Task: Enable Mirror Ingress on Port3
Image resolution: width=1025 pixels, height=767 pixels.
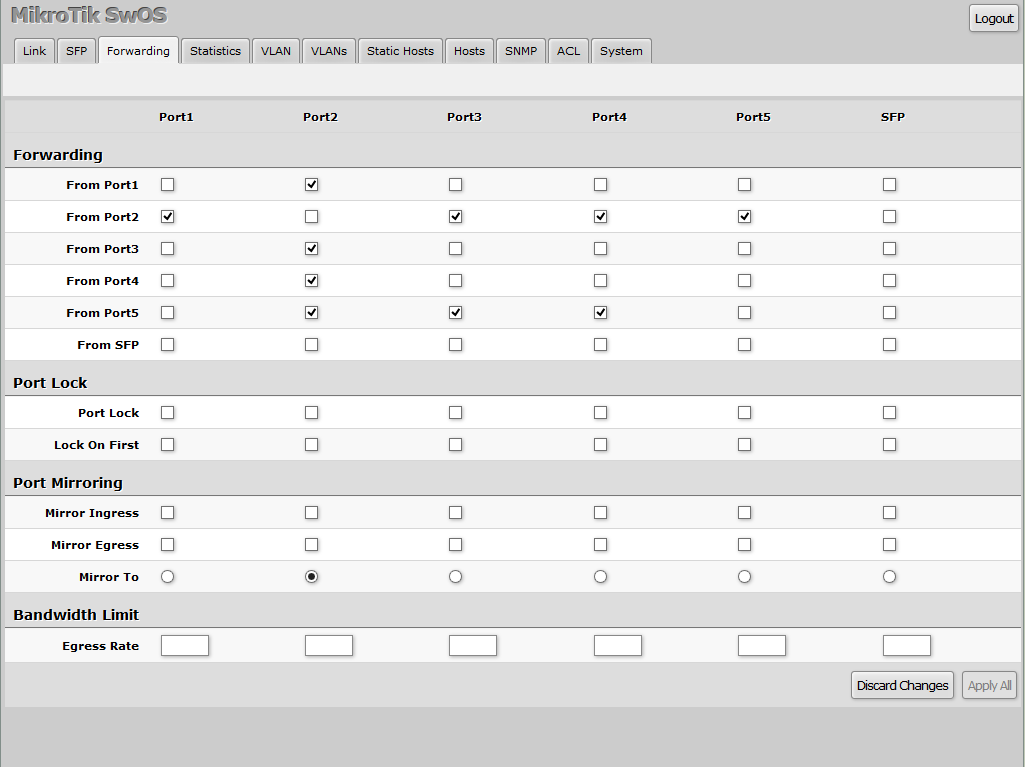Action: 456,513
